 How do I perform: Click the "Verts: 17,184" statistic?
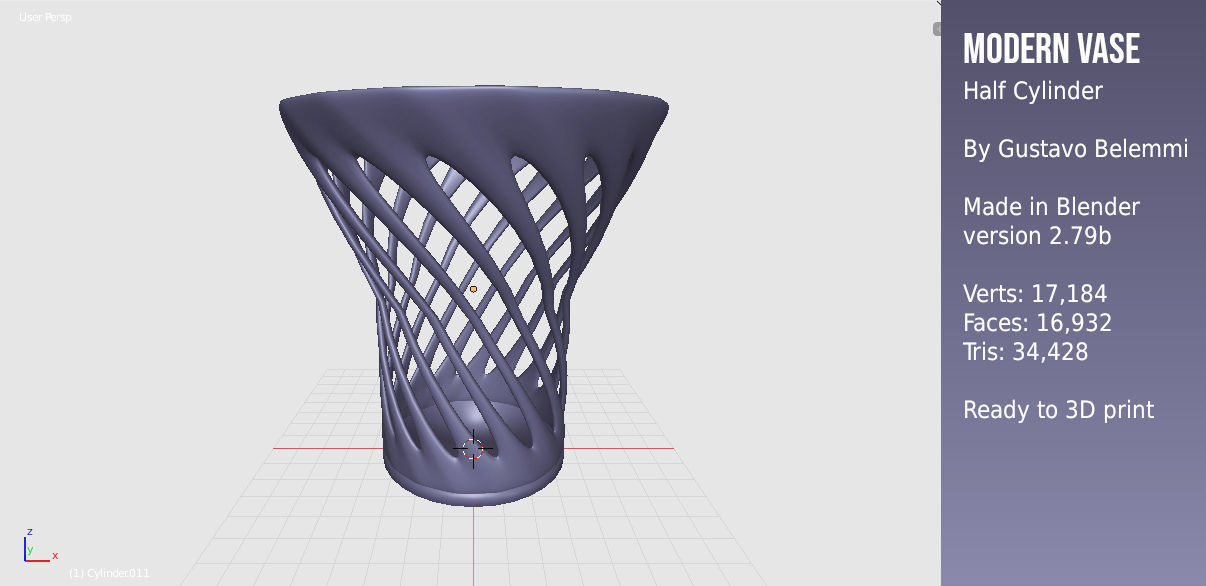pyautogui.click(x=1035, y=294)
